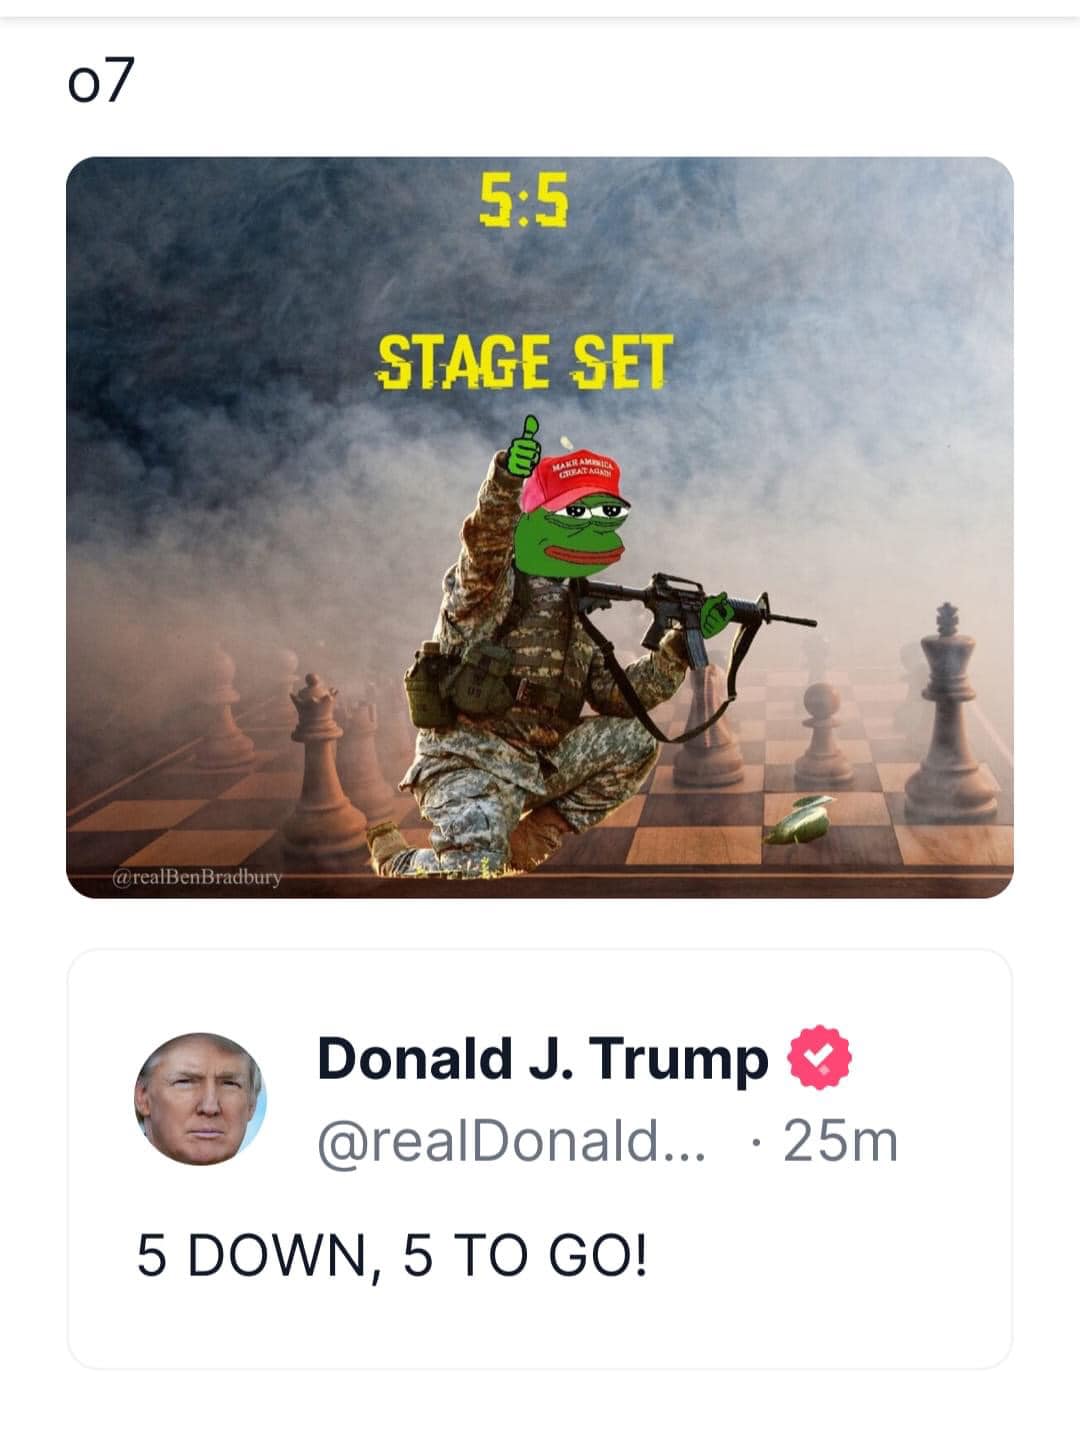The width and height of the screenshot is (1080, 1440).
Task: Open the chessboard meme image
Action: 540,527
